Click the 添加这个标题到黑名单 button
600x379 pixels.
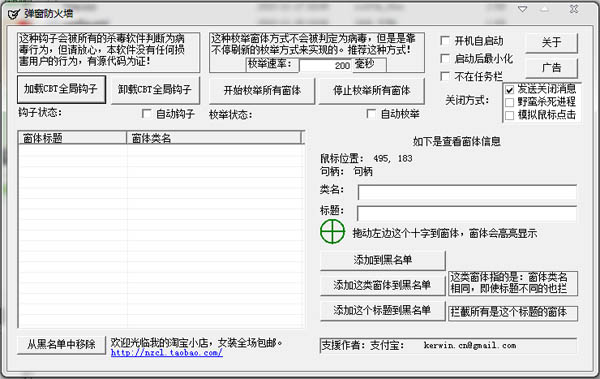(x=383, y=310)
